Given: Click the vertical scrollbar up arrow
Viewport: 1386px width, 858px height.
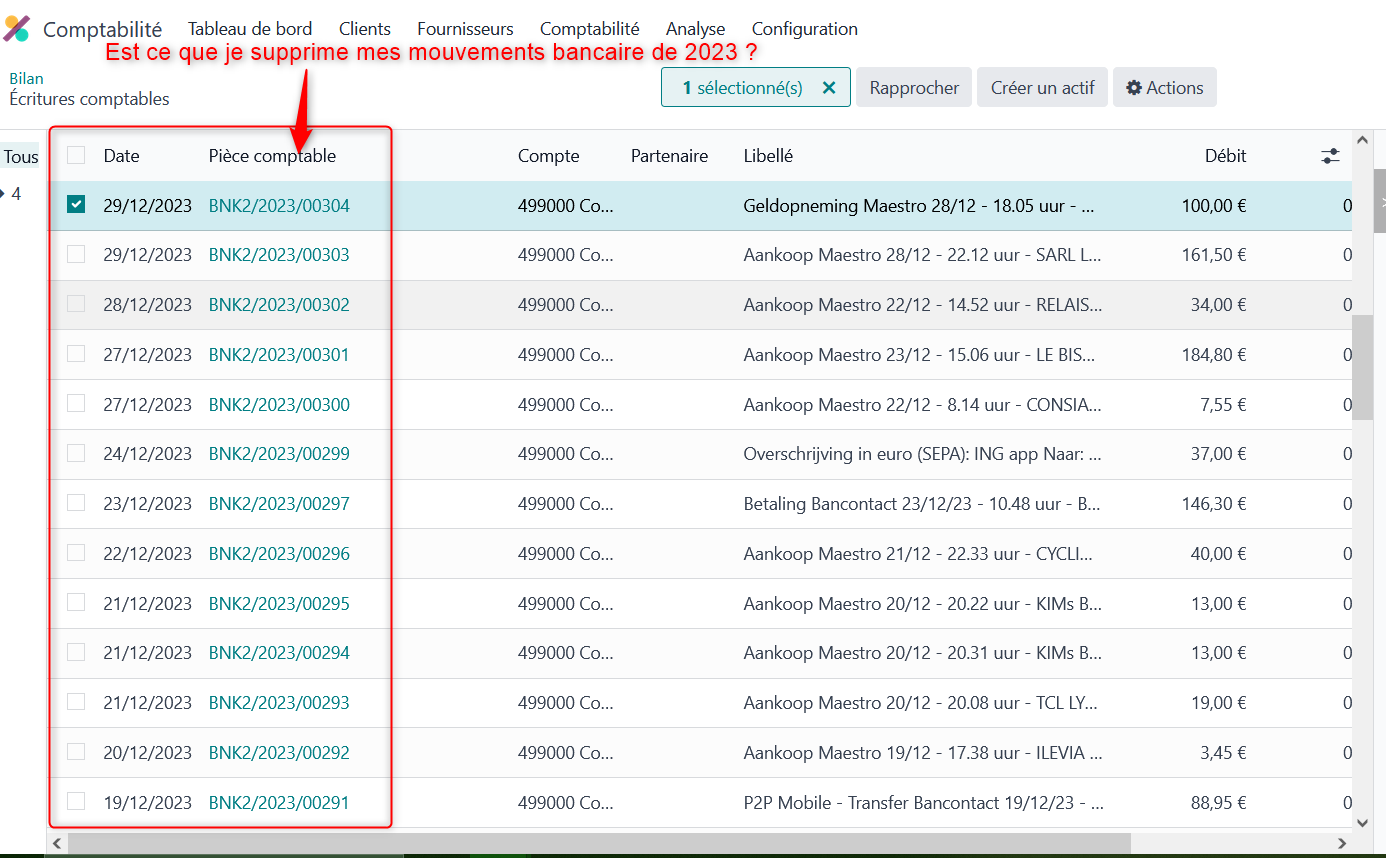Looking at the screenshot, I should pyautogui.click(x=1361, y=140).
